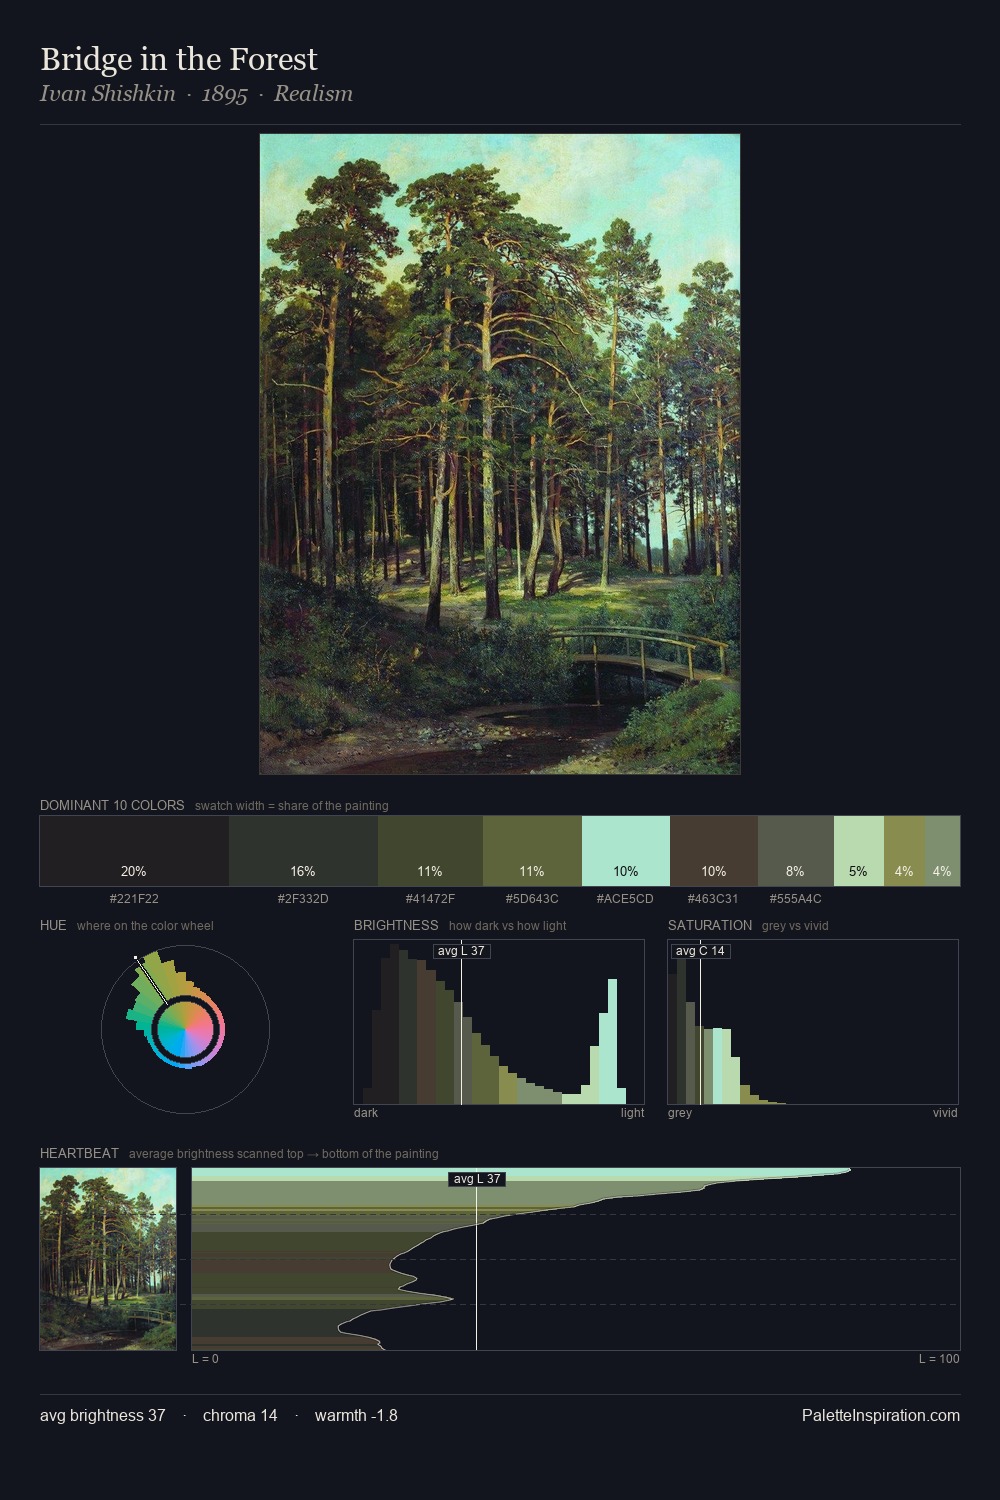The width and height of the screenshot is (1000, 1500).
Task: Click hex code '#5D643C' text
Action: pyautogui.click(x=532, y=898)
